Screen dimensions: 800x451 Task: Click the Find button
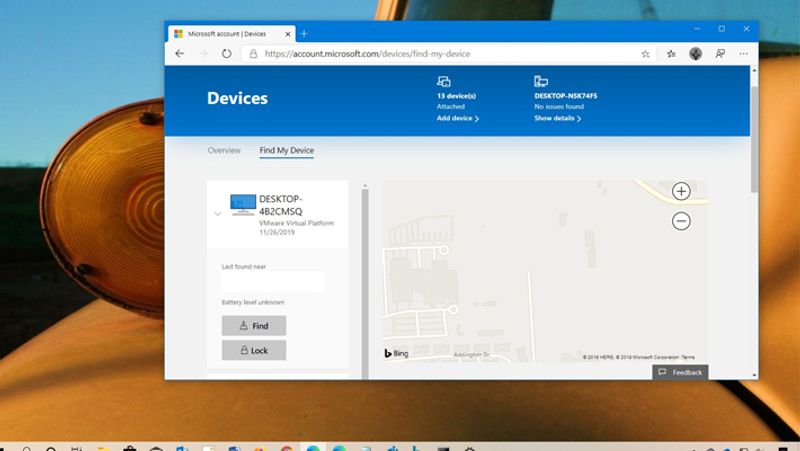(254, 325)
